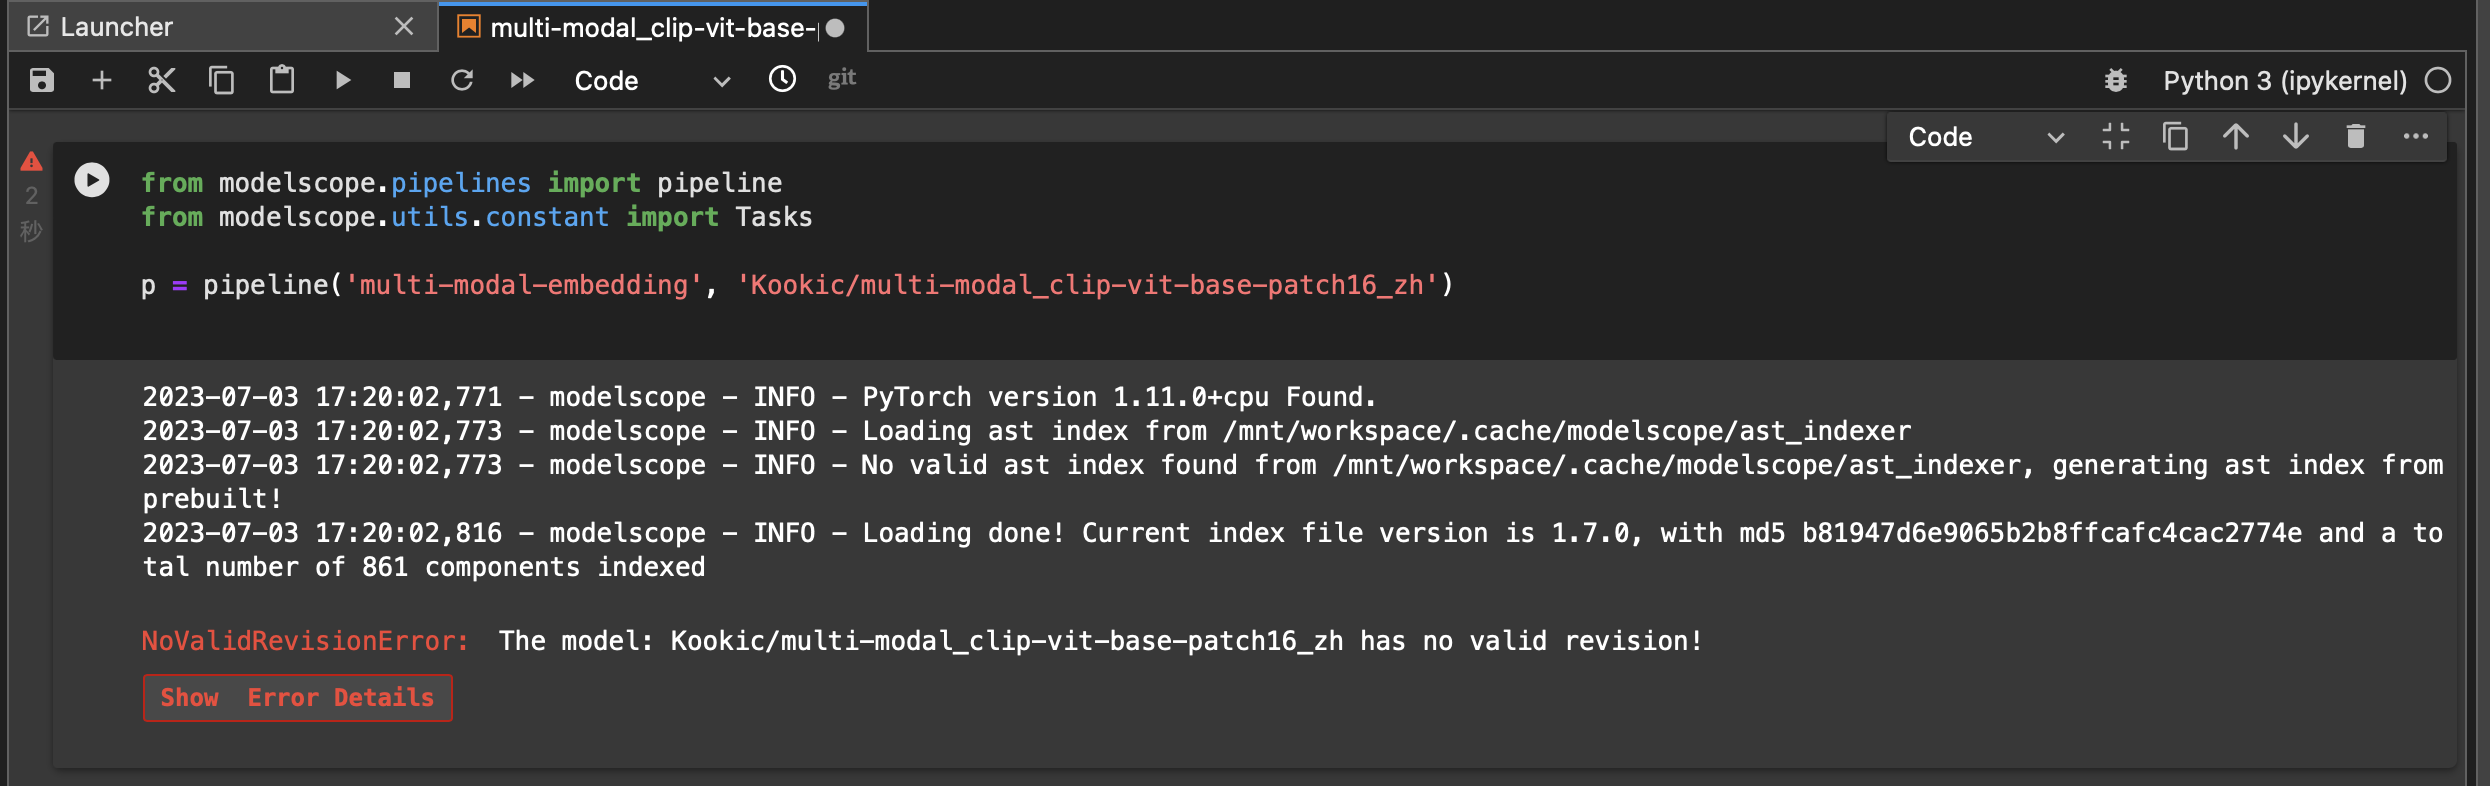The height and width of the screenshot is (786, 2490).
Task: Select the multi-modal_clip-vit-base notebook tab
Action: coord(652,27)
